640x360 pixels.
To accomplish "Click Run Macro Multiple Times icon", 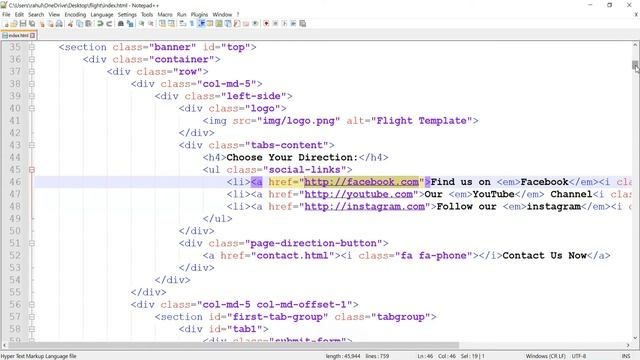I will tap(293, 24).
